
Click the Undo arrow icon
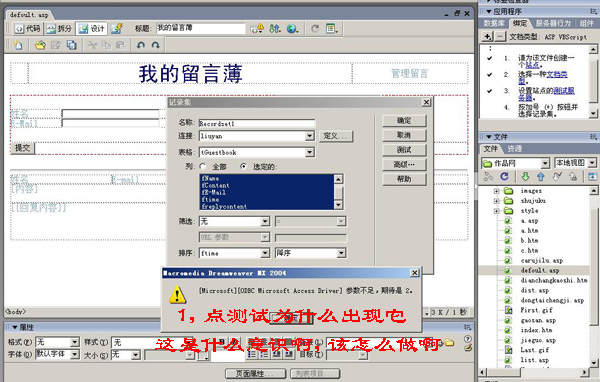141,45
